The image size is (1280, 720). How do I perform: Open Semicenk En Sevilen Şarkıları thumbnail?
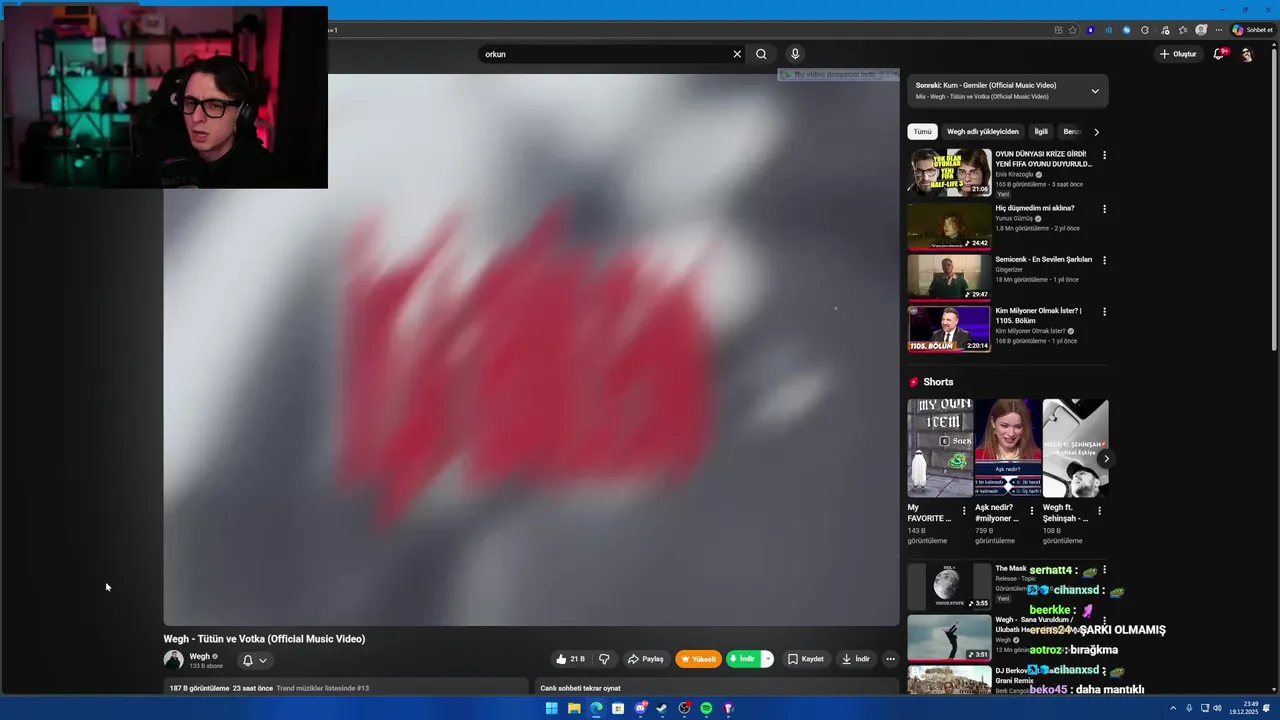(949, 277)
